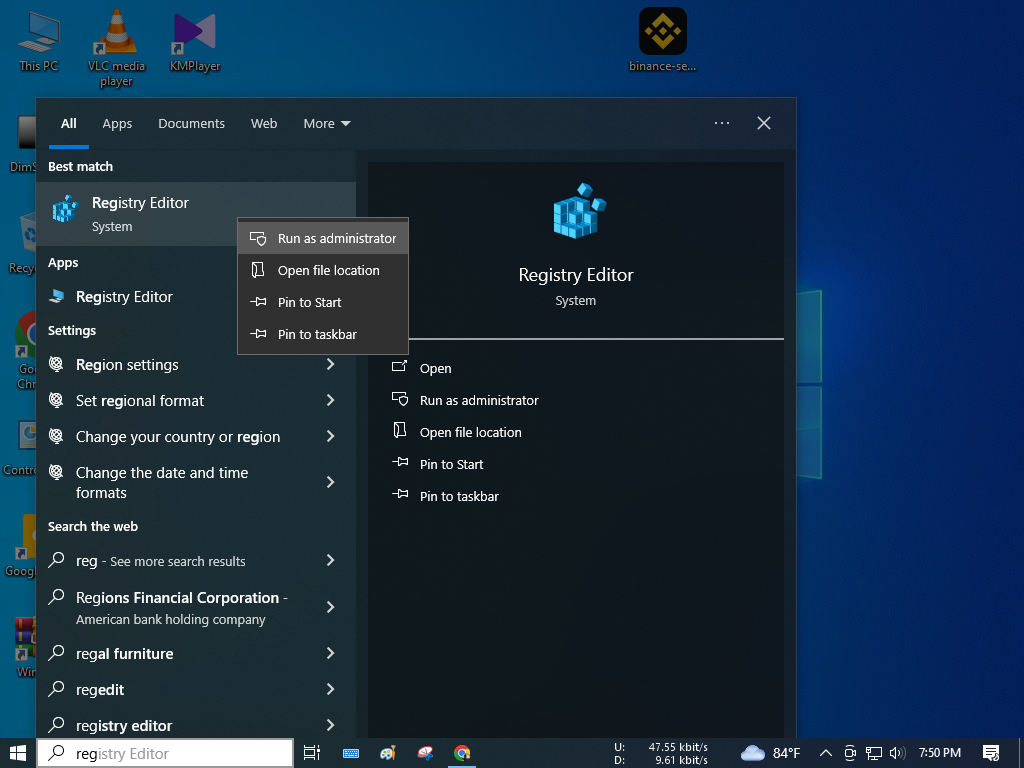The width and height of the screenshot is (1024, 768).
Task: Show hidden tray icons arrow
Action: 825,754
